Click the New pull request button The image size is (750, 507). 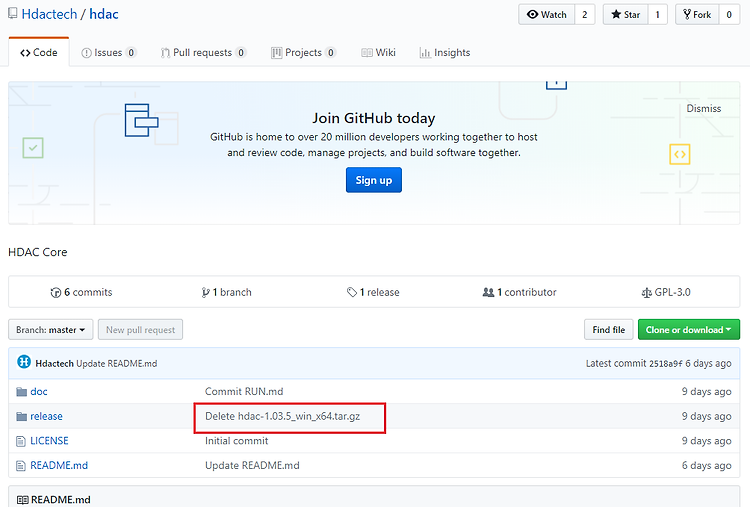[x=141, y=330]
